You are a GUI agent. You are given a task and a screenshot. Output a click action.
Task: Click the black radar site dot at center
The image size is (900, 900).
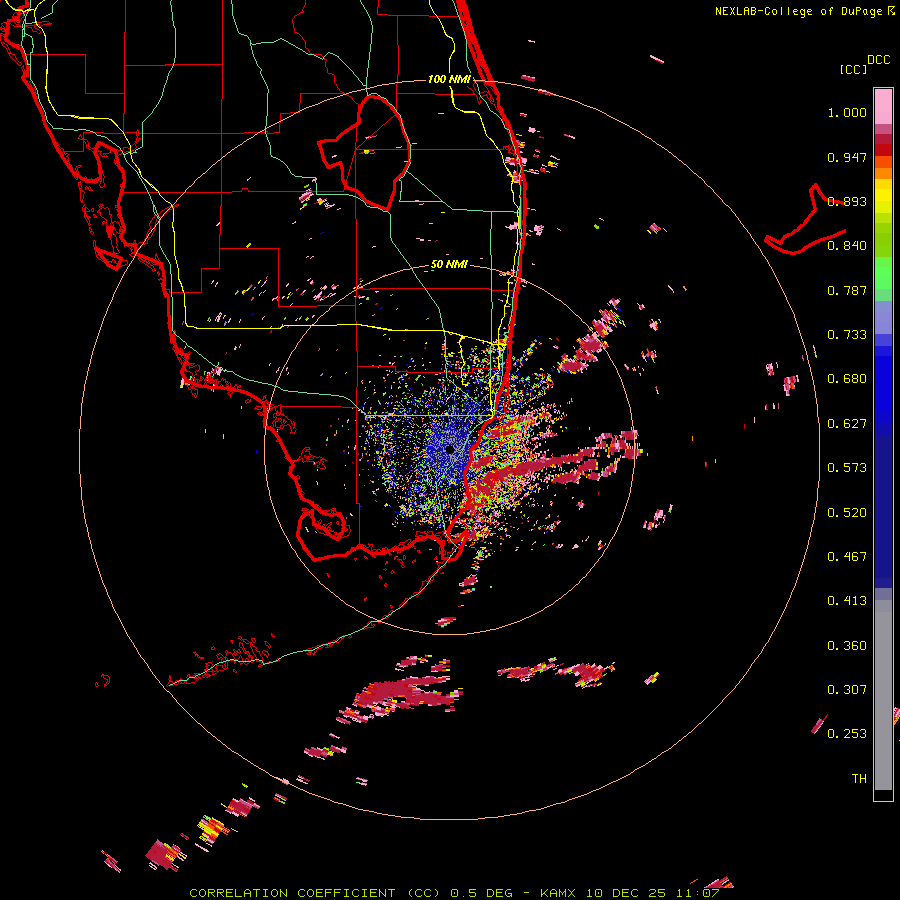[450, 449]
